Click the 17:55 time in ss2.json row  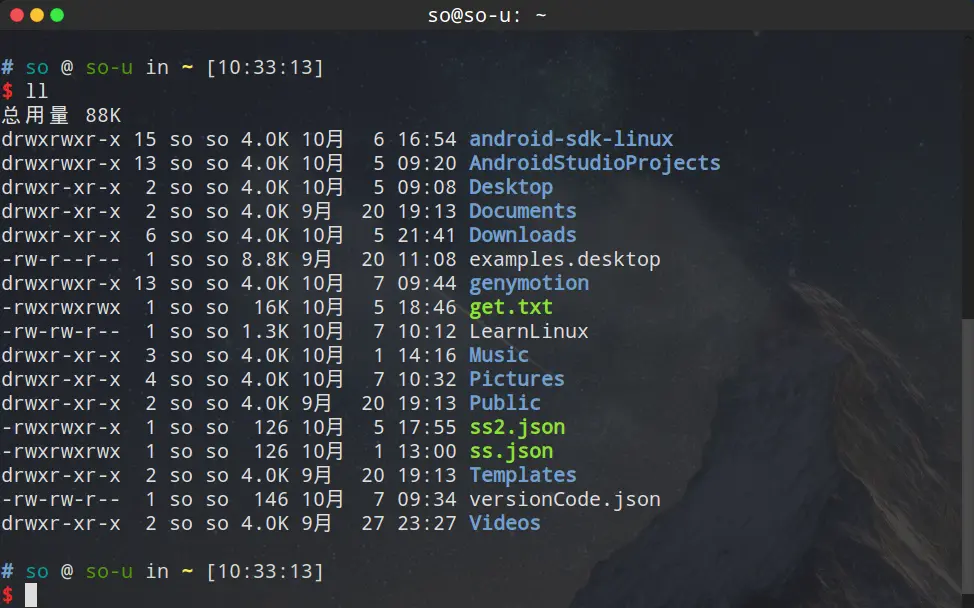427,428
